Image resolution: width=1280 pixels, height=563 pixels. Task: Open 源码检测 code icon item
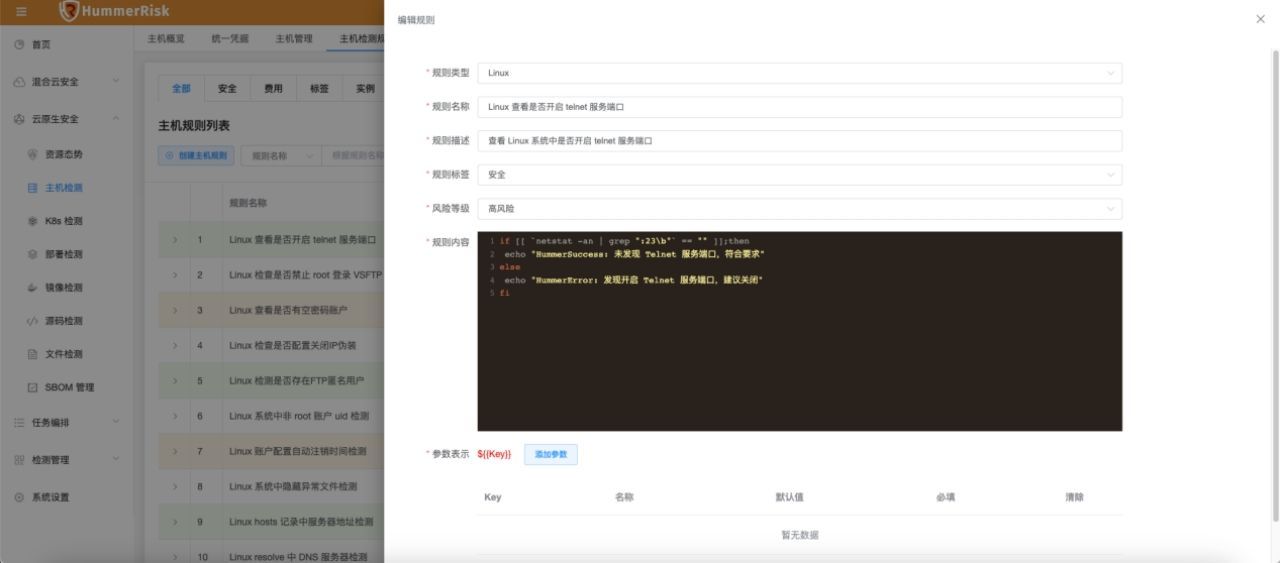pos(33,321)
